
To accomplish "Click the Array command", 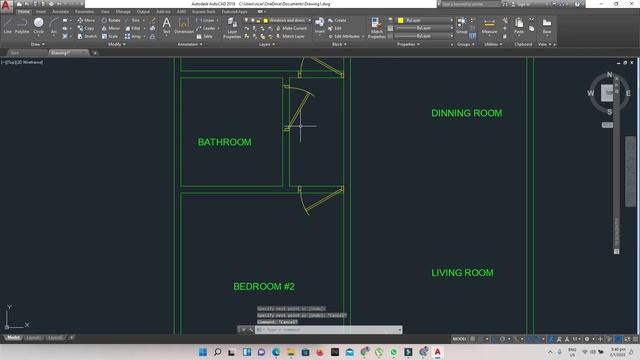I will click(x=133, y=36).
